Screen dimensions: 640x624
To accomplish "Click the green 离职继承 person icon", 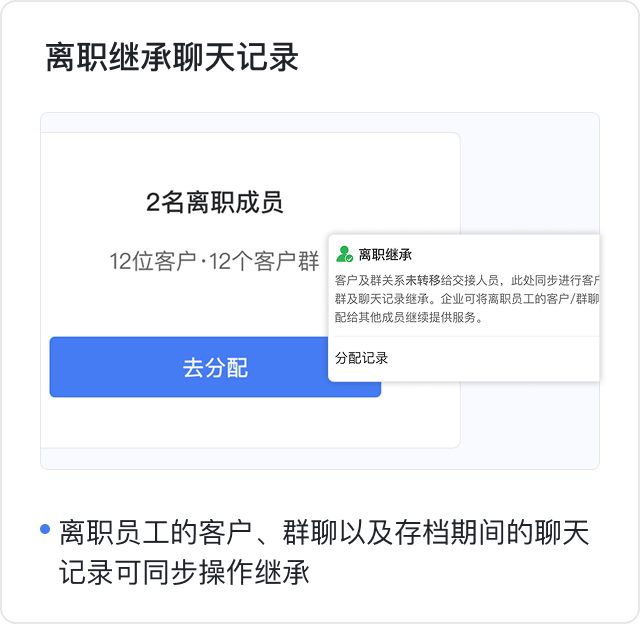I will point(345,254).
